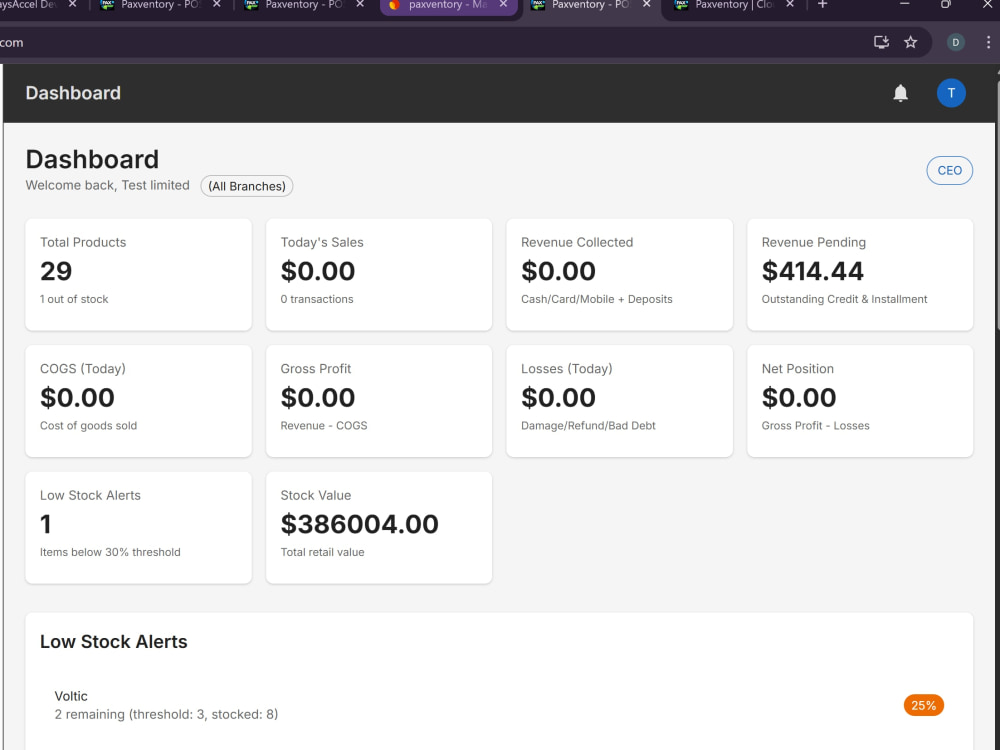Open the Stock Value card

pyautogui.click(x=379, y=527)
